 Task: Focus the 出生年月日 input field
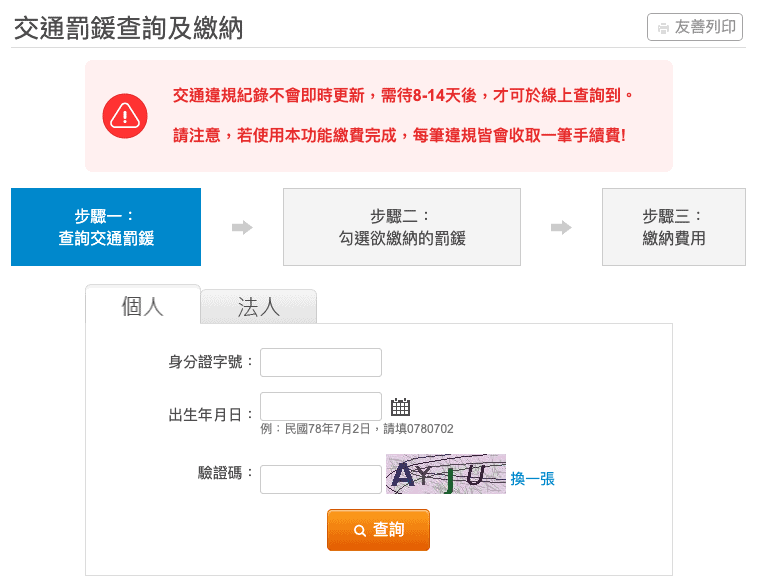coord(321,406)
